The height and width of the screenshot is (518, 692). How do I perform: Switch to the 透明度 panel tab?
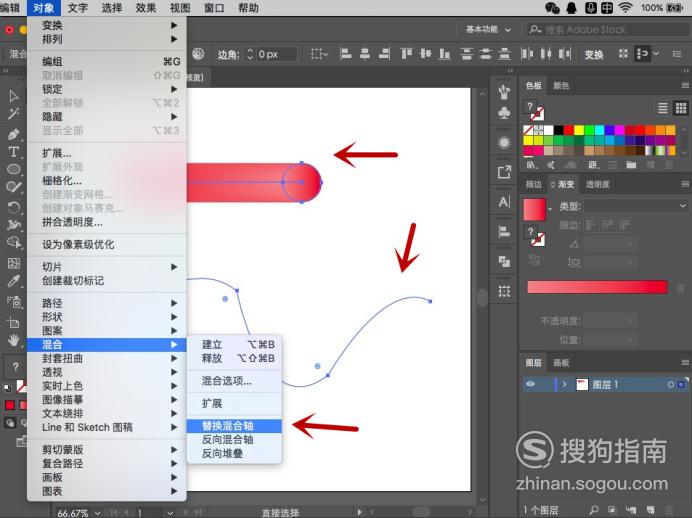[598, 184]
